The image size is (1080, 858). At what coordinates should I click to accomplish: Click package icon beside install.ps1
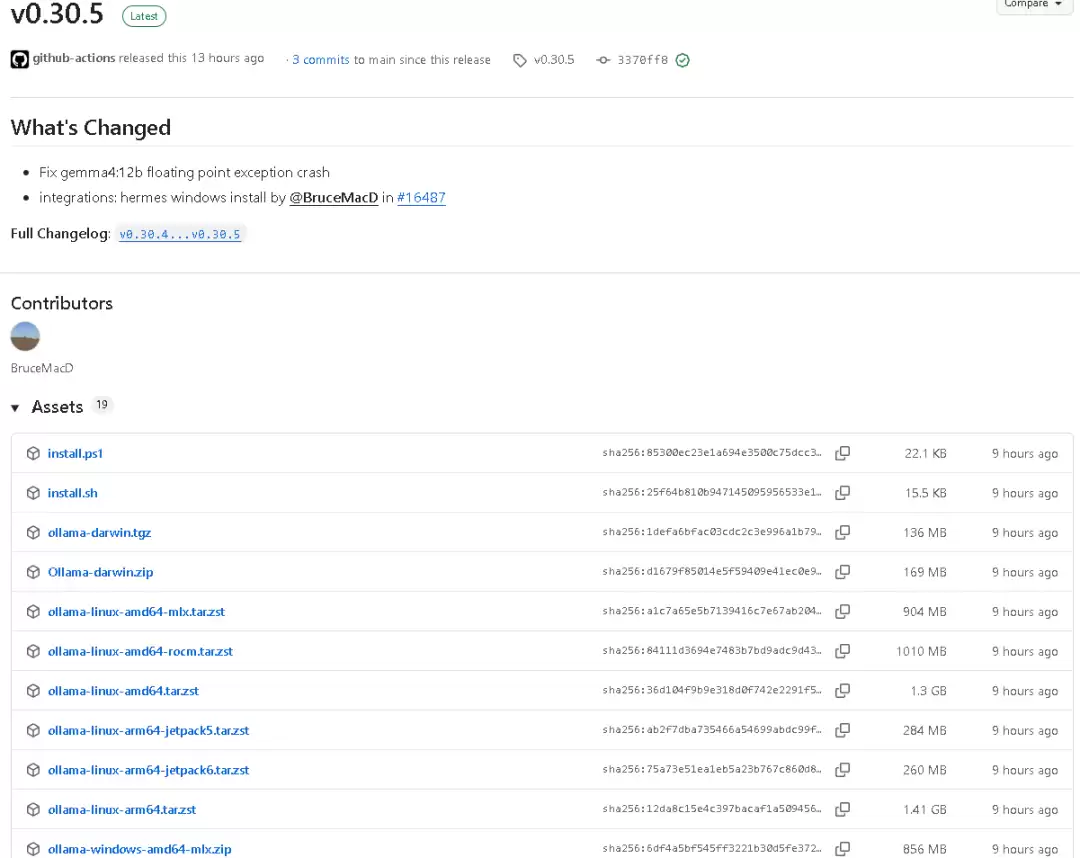33,453
